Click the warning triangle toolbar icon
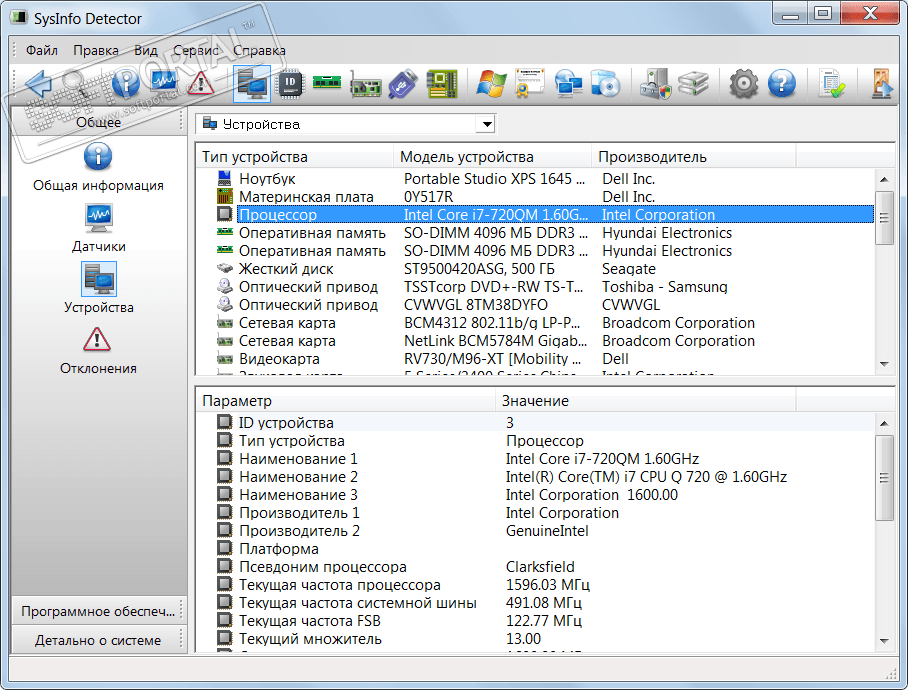Image resolution: width=908 pixels, height=690 pixels. point(200,83)
